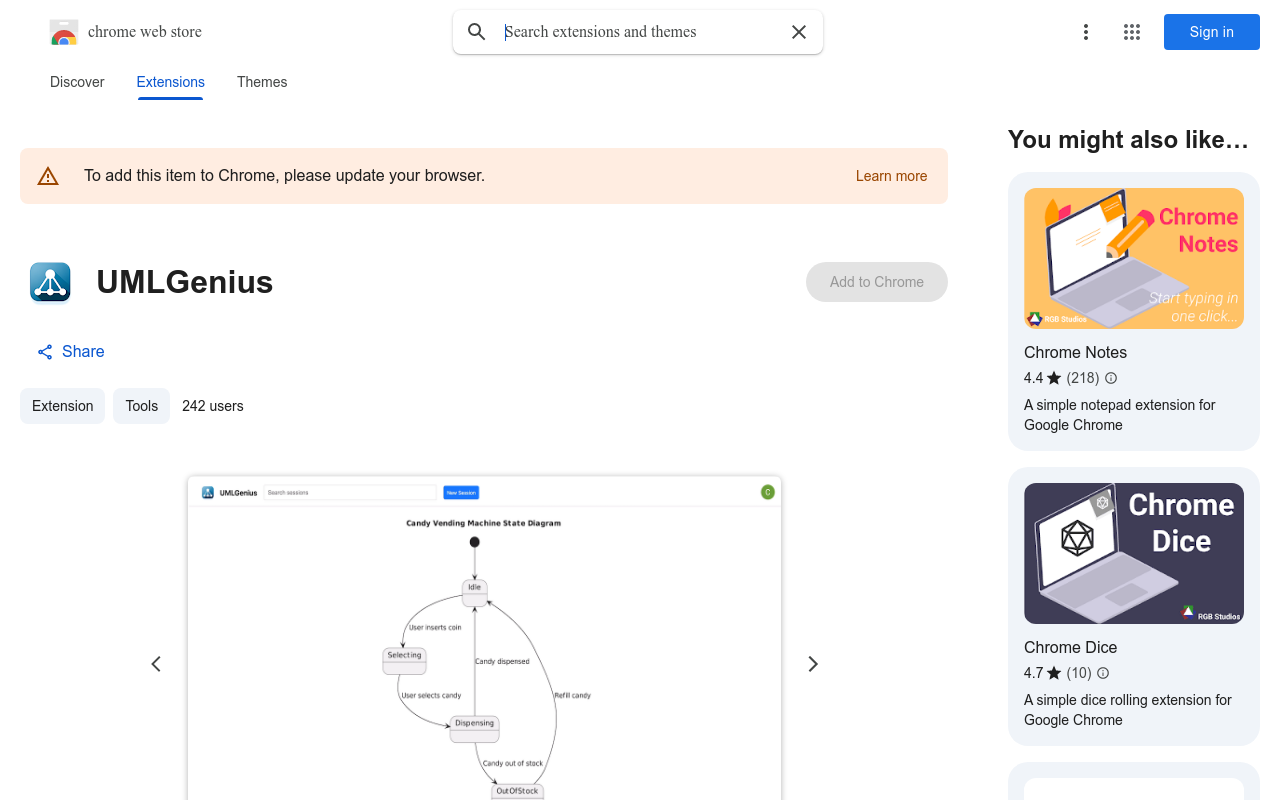Click the Sign in button
This screenshot has width=1280, height=800.
coord(1212,32)
